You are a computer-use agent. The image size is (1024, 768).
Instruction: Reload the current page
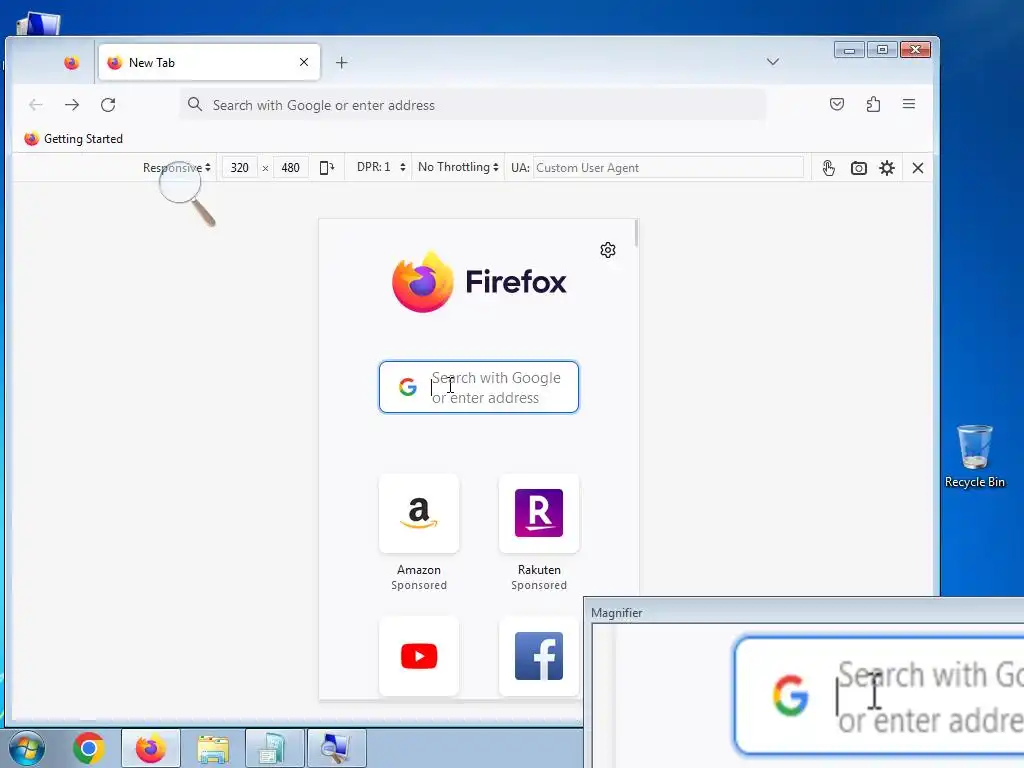coord(108,104)
